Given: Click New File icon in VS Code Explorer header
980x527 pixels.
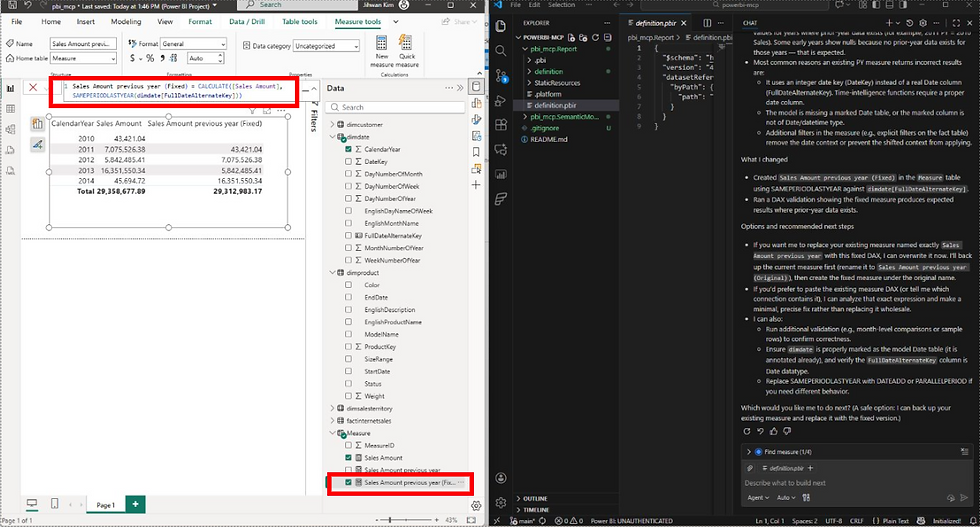Looking at the screenshot, I should point(571,38).
